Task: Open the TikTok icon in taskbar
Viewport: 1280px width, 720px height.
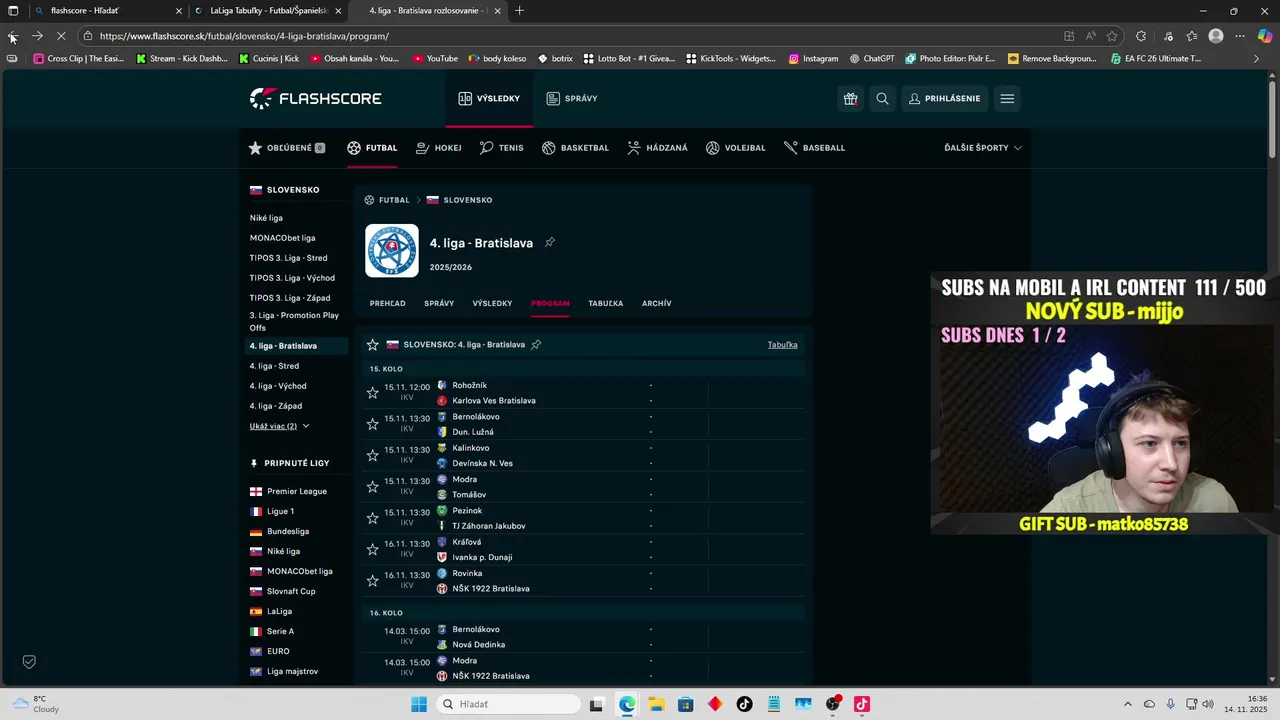Action: [x=744, y=704]
